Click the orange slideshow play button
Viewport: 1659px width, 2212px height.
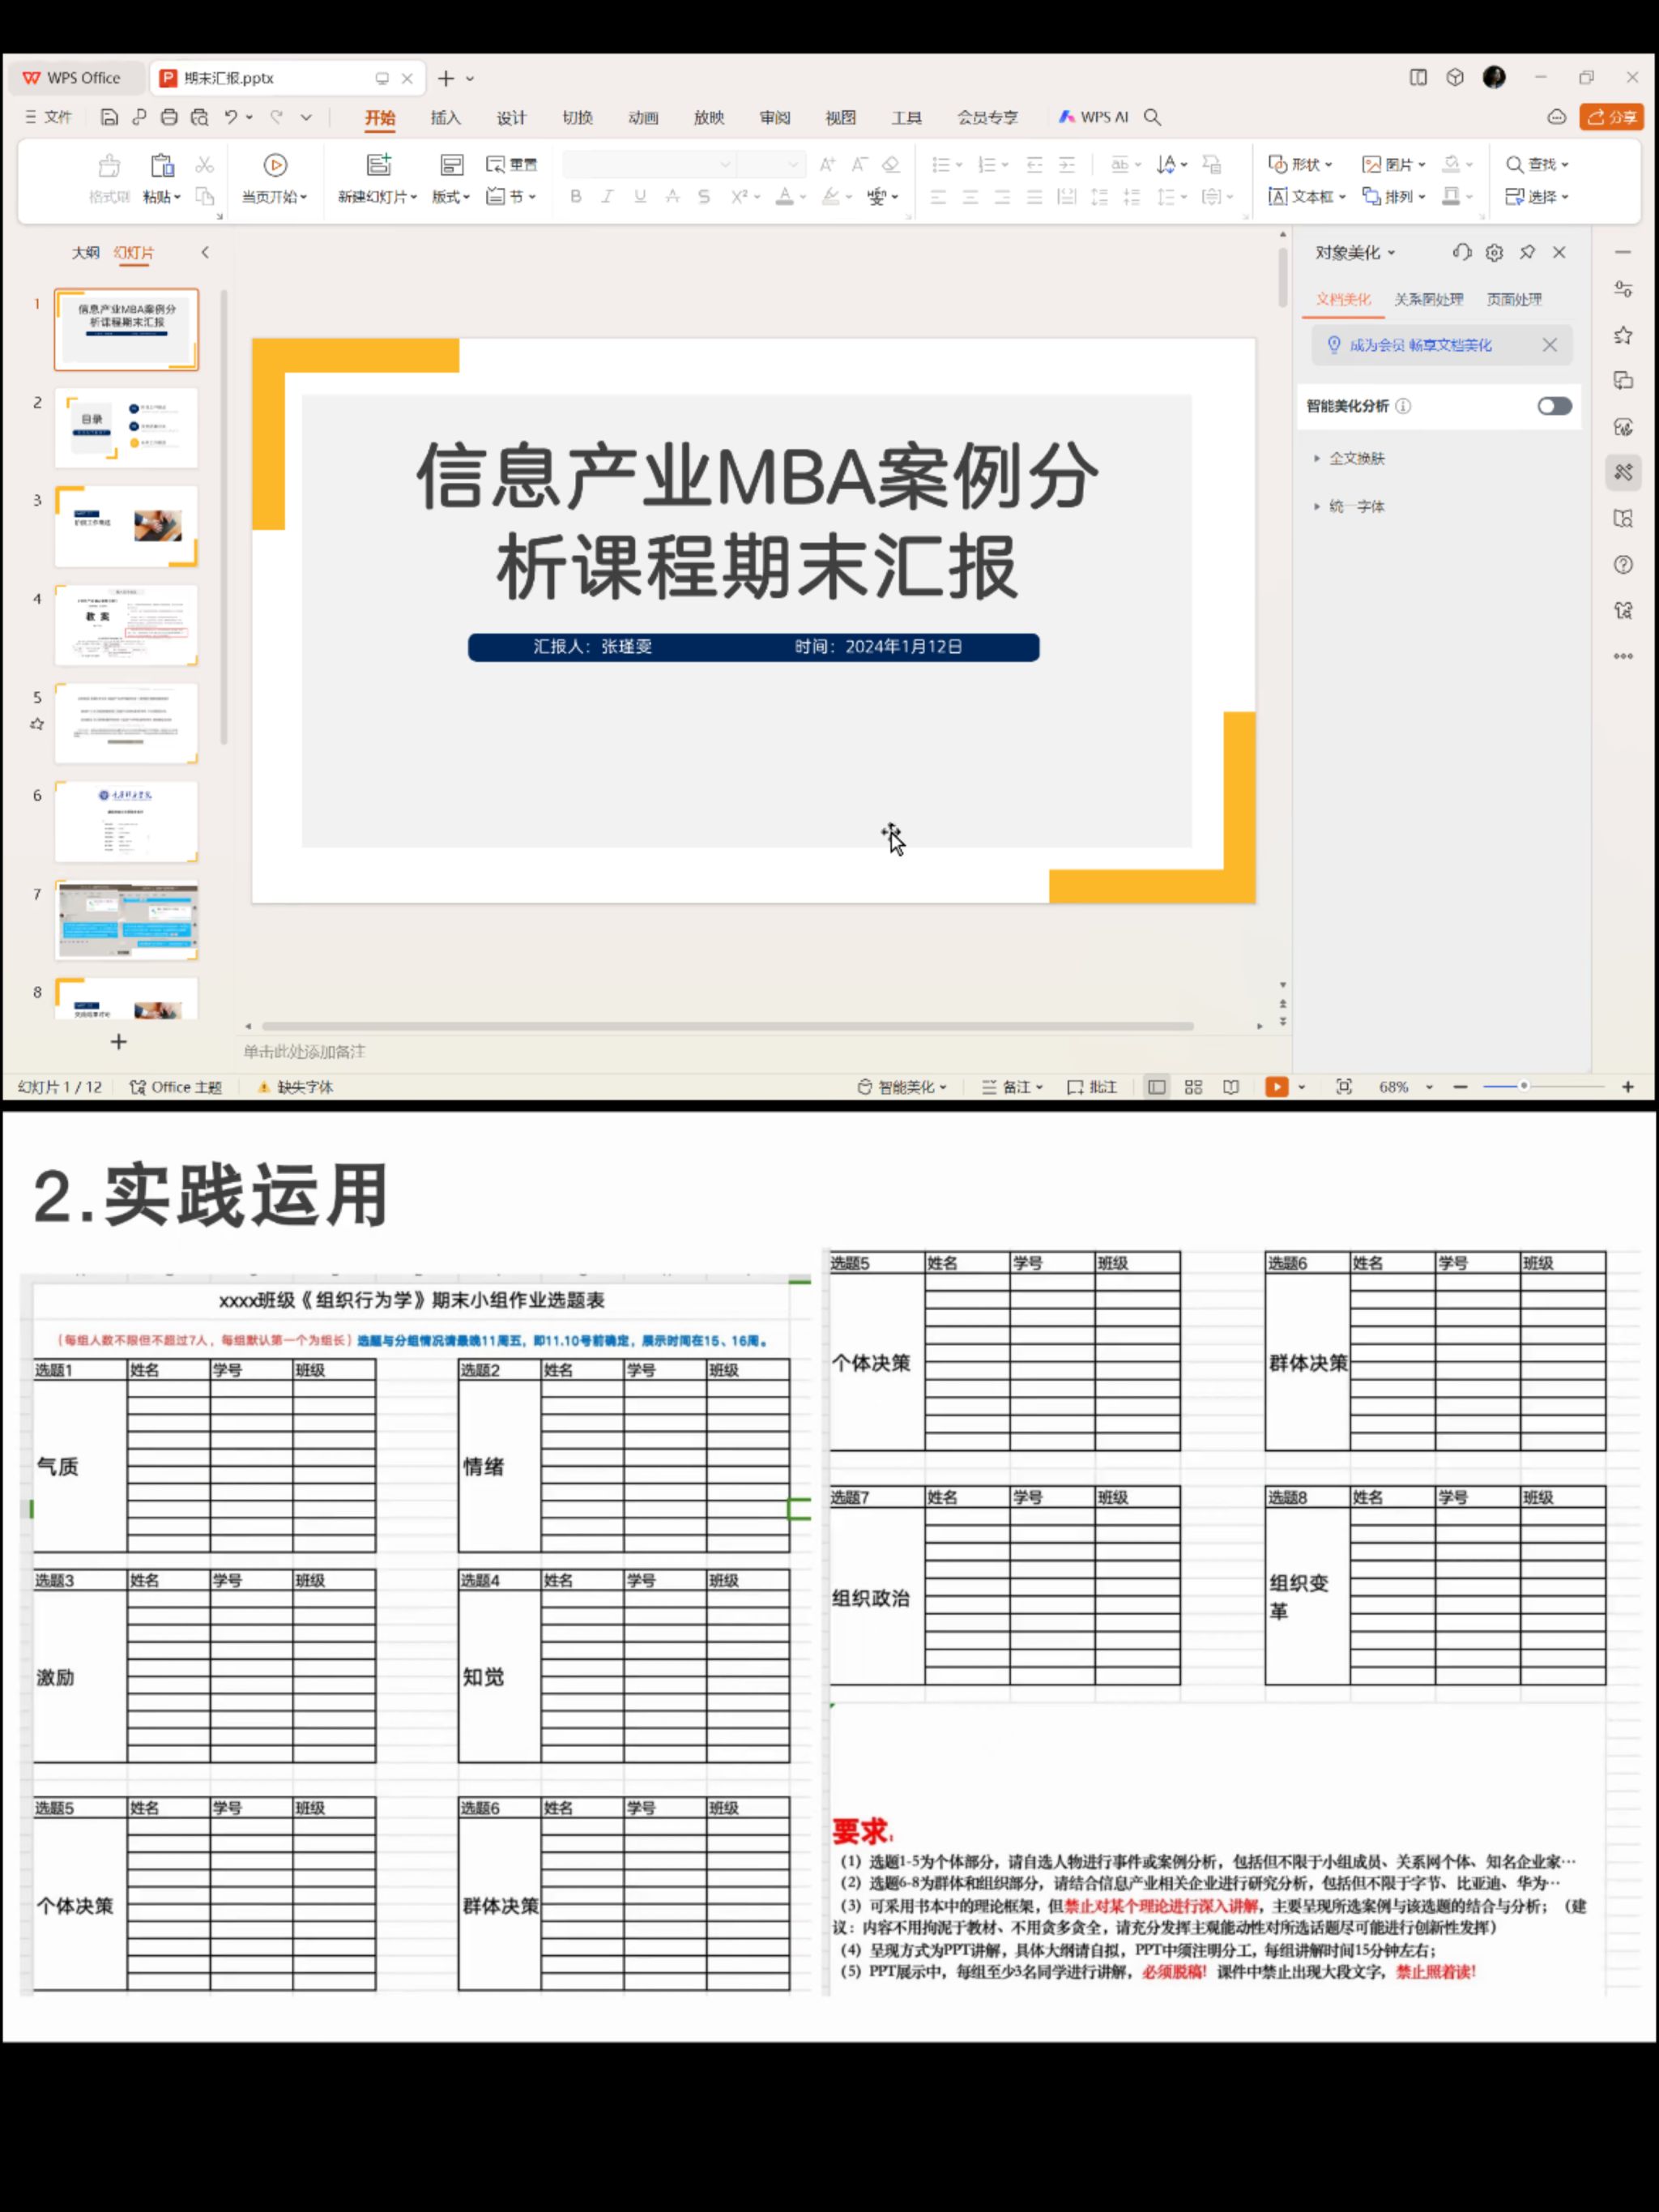tap(1277, 1087)
